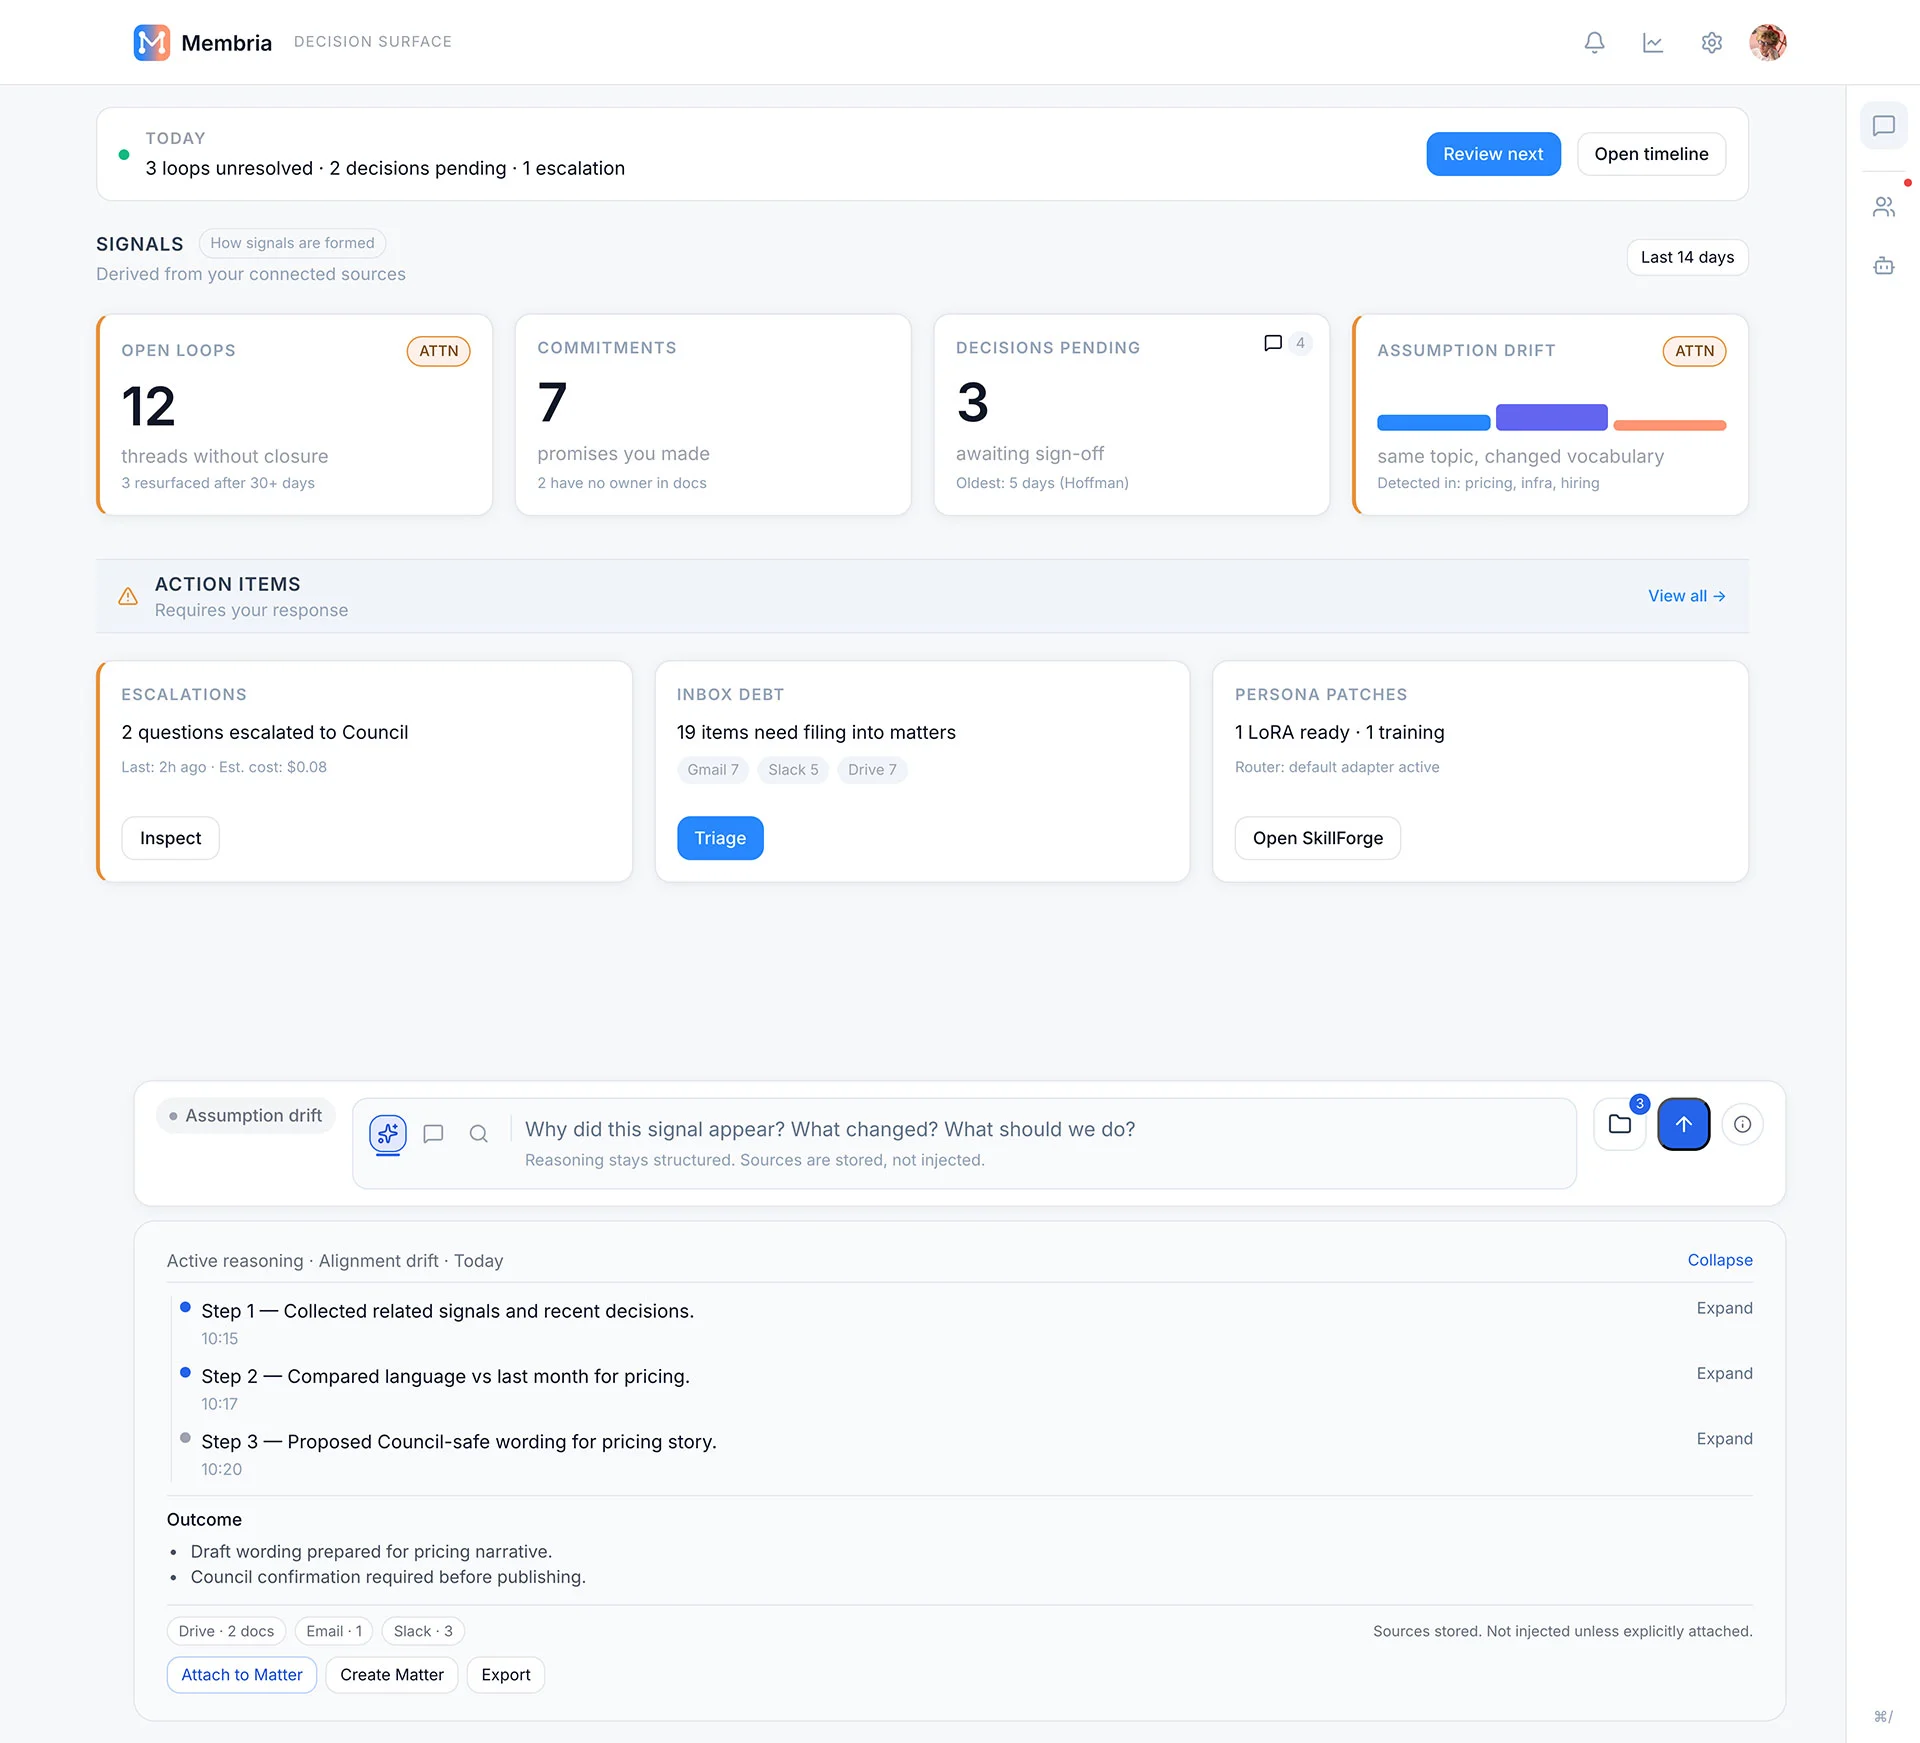
Task: Follow the View all link
Action: coord(1686,596)
